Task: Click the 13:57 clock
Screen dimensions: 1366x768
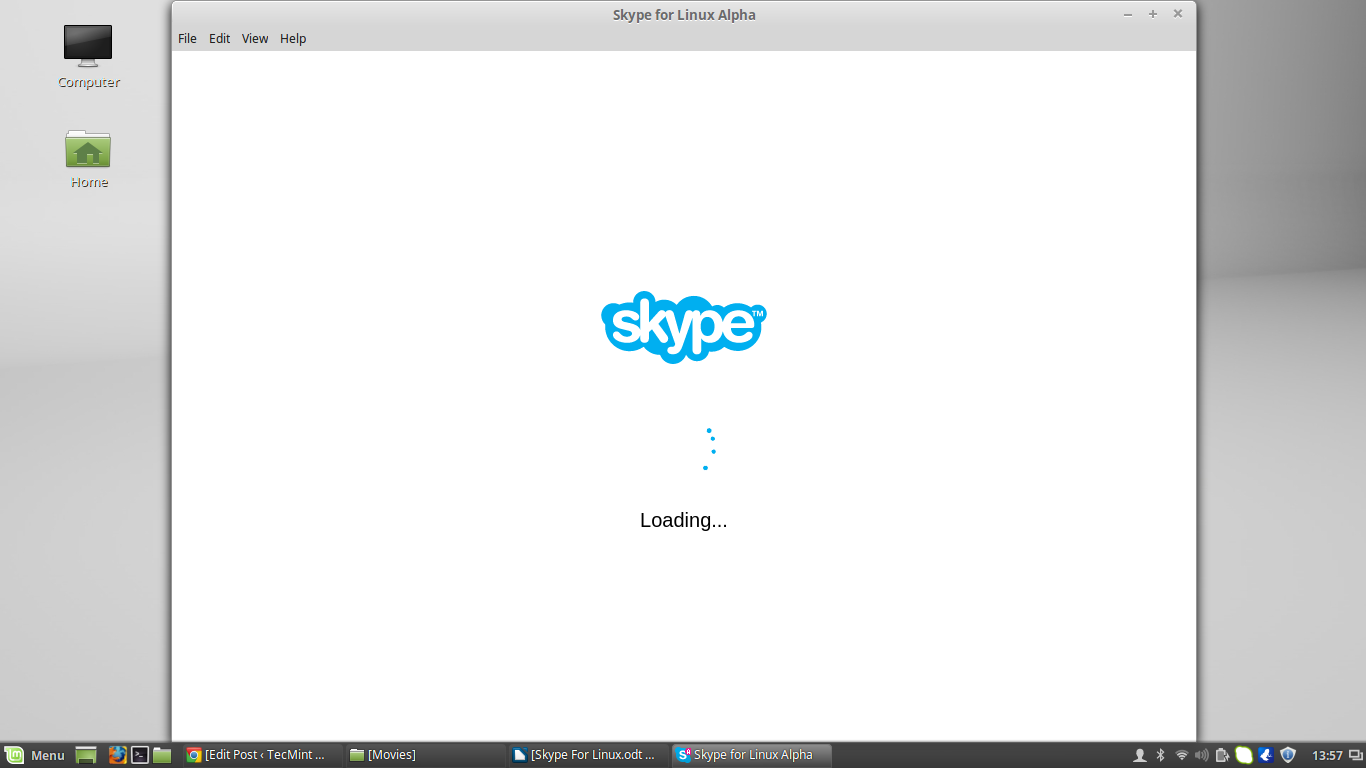Action: click(1327, 755)
